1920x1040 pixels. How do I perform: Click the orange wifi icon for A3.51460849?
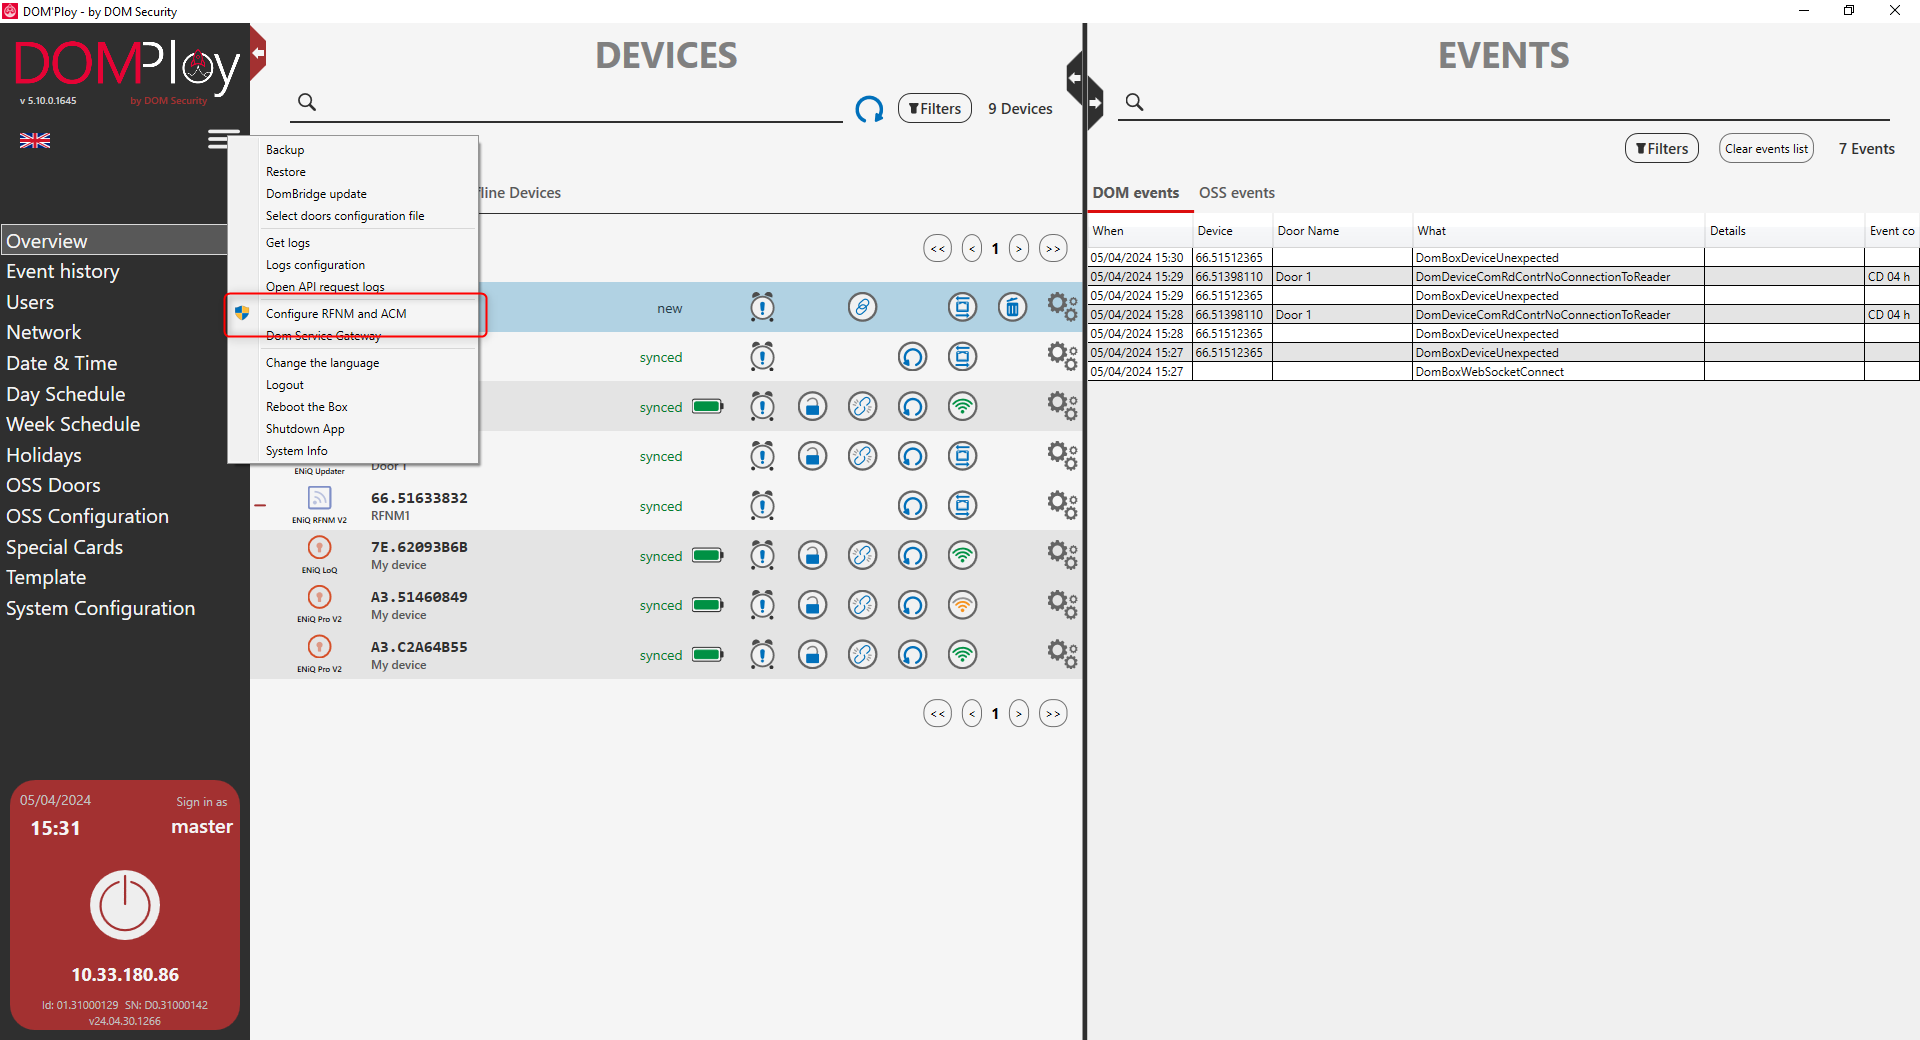(962, 605)
